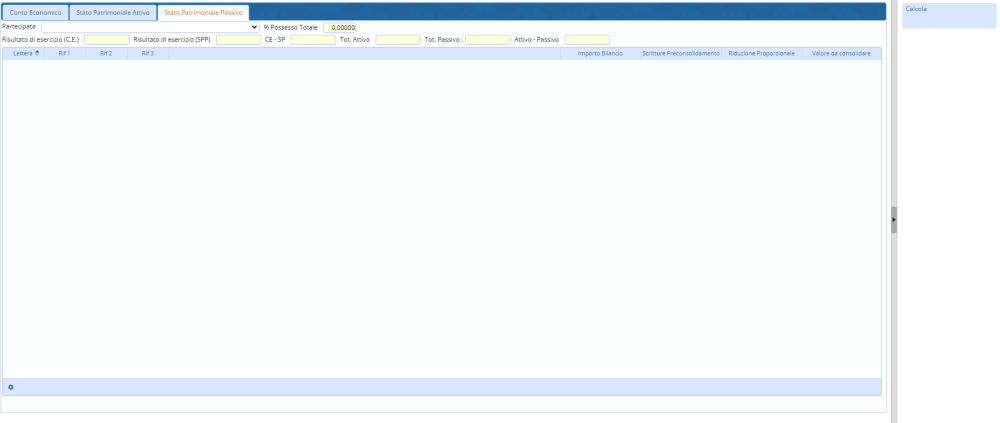The image size is (1000, 423).
Task: Open the Stato Patrimoniale Attivo tab
Action: point(113,12)
